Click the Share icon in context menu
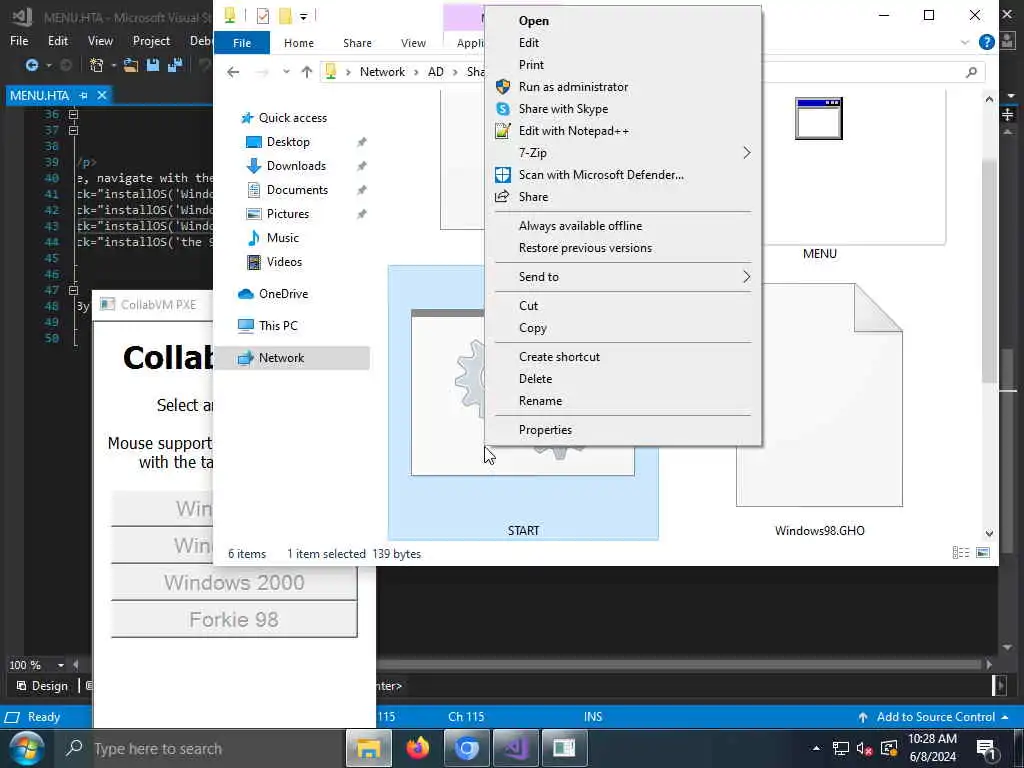The image size is (1024, 768). [x=502, y=197]
